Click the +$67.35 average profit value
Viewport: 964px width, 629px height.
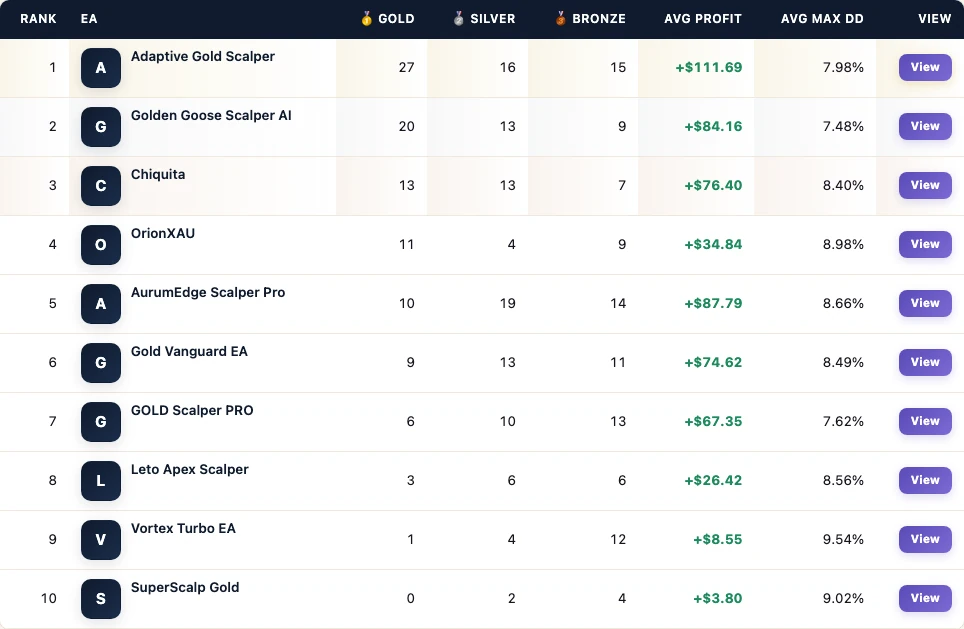[x=713, y=422]
